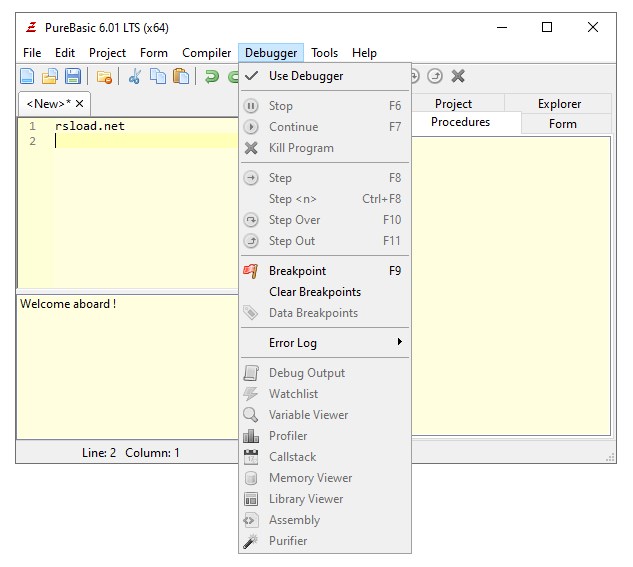The image size is (633, 567).
Task: Click in the code editor line 2
Action: pyautogui.click(x=145, y=141)
